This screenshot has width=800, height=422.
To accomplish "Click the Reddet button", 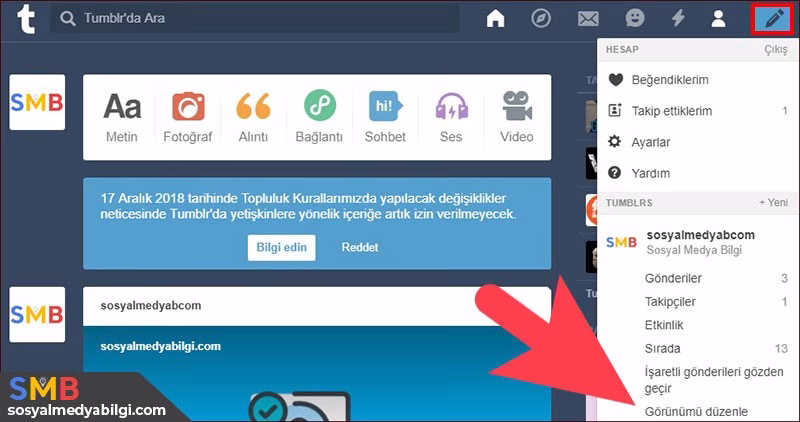I will click(360, 247).
